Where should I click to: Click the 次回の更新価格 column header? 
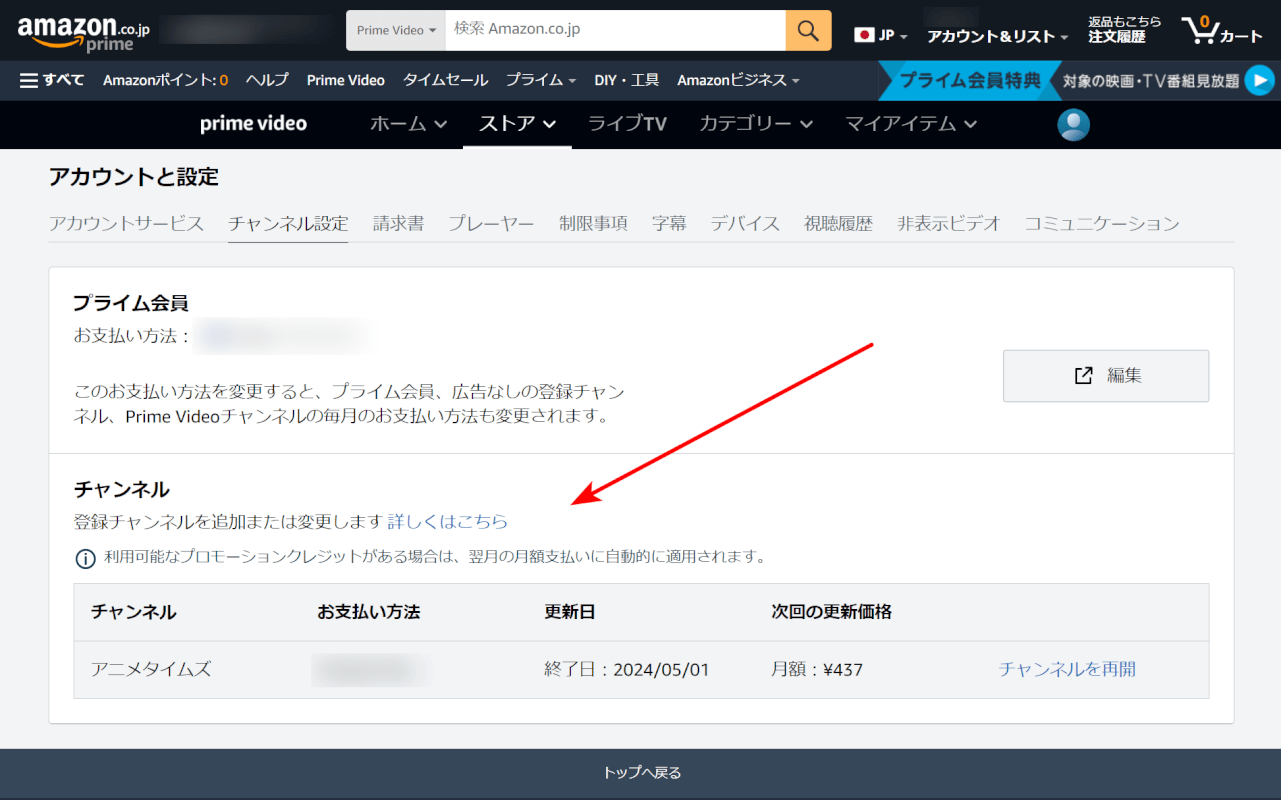coord(832,611)
